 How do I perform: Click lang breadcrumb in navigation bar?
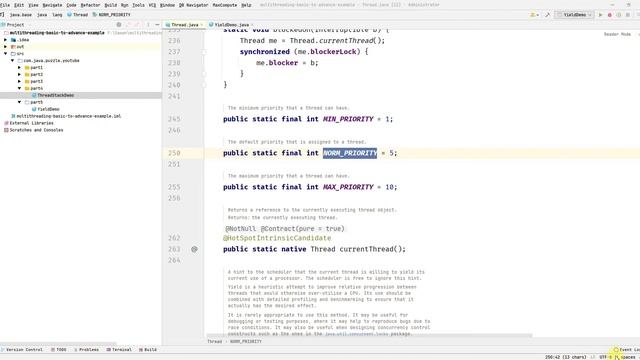click(57, 15)
